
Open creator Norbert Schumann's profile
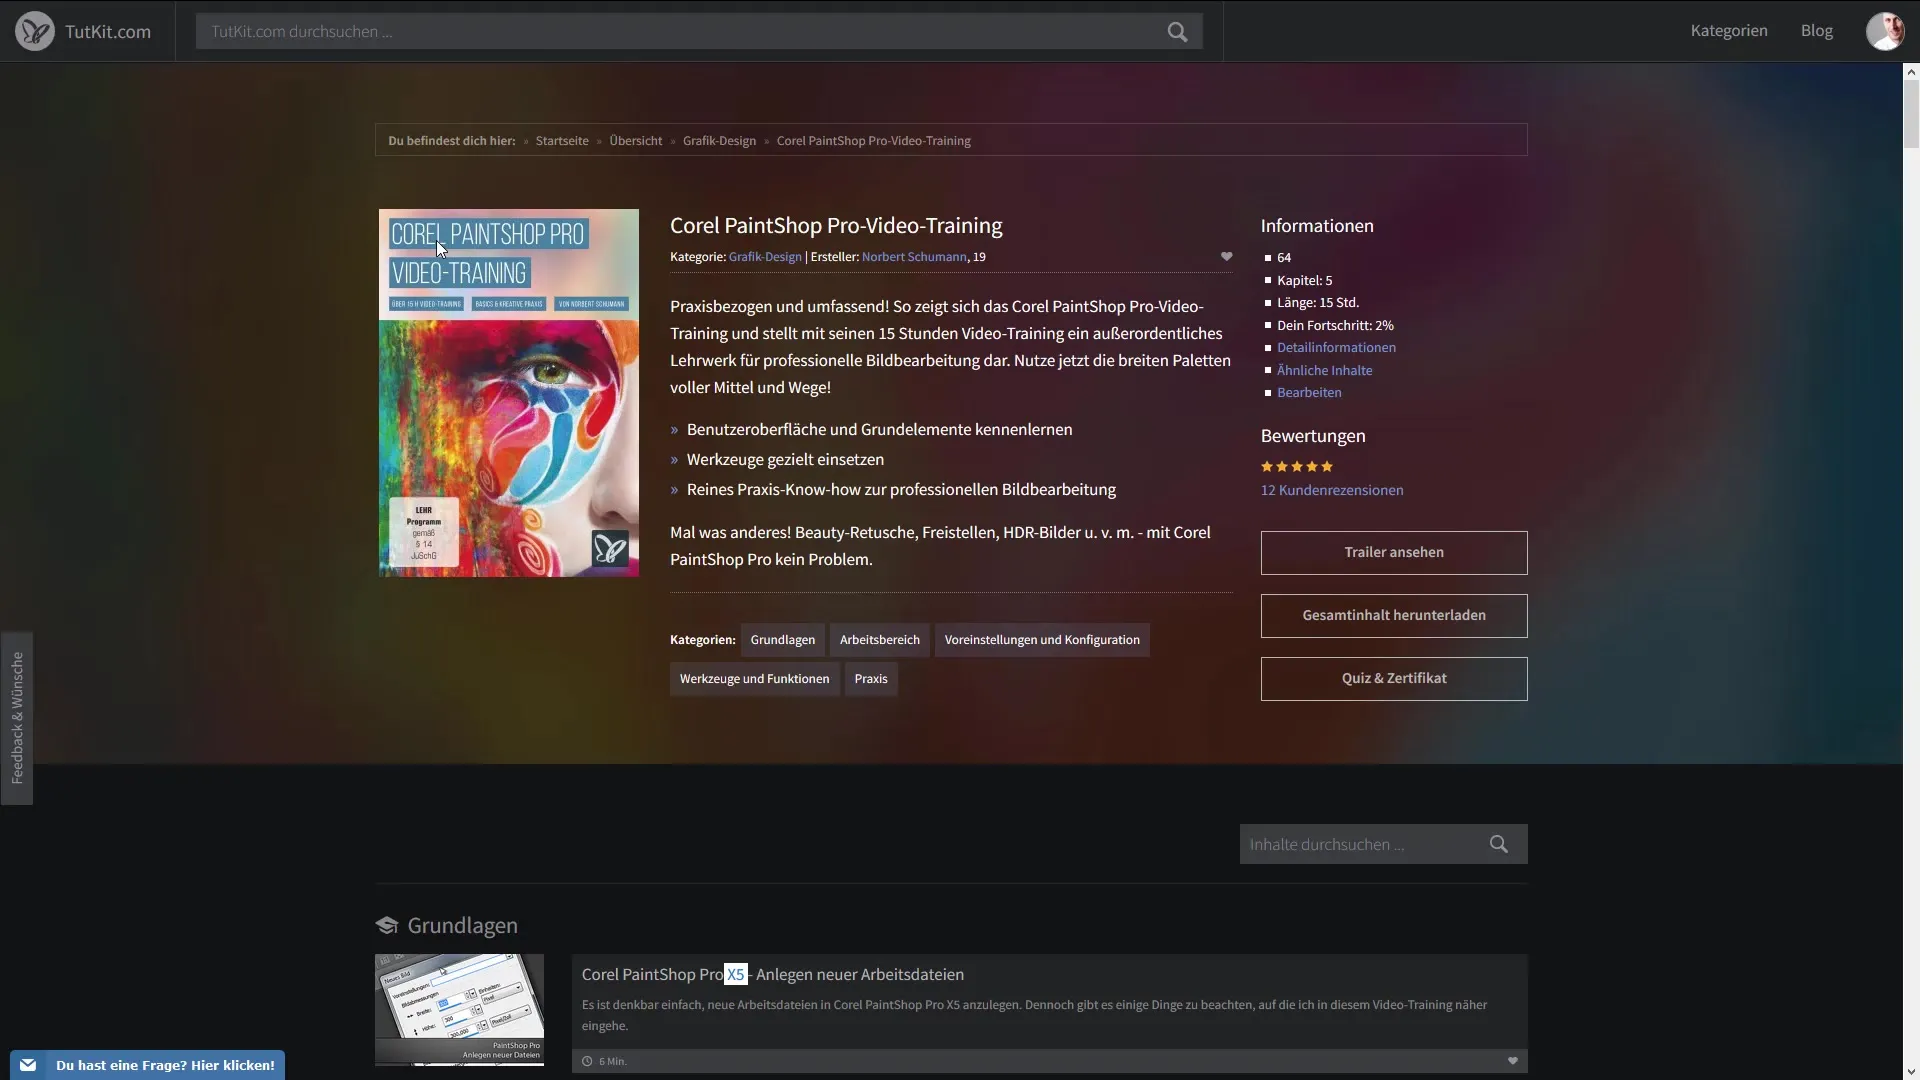914,257
